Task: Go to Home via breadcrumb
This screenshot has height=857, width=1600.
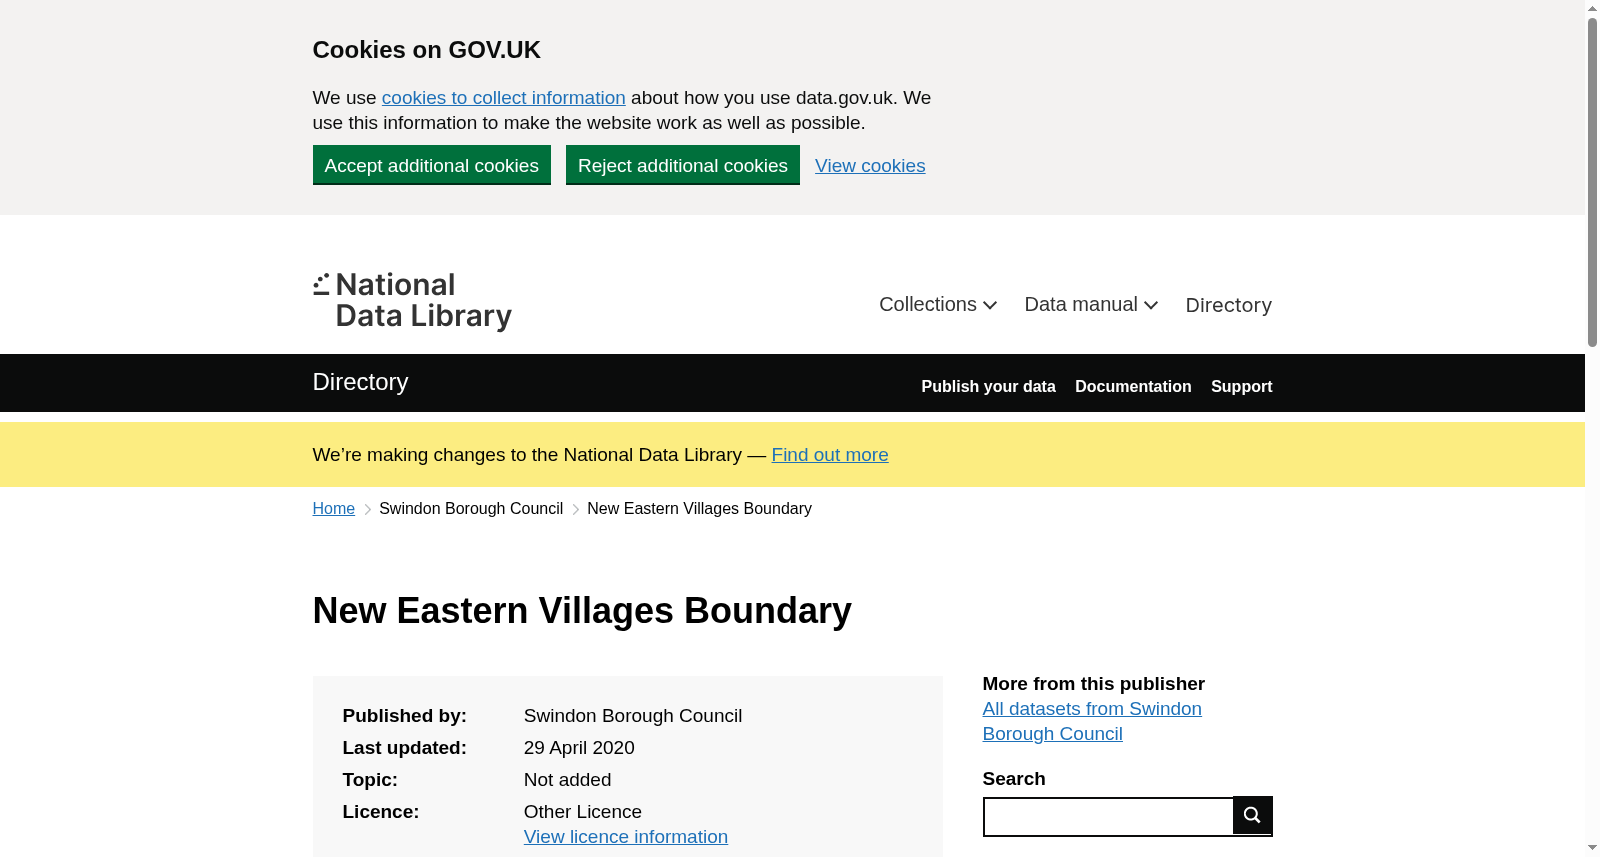Action: click(334, 509)
